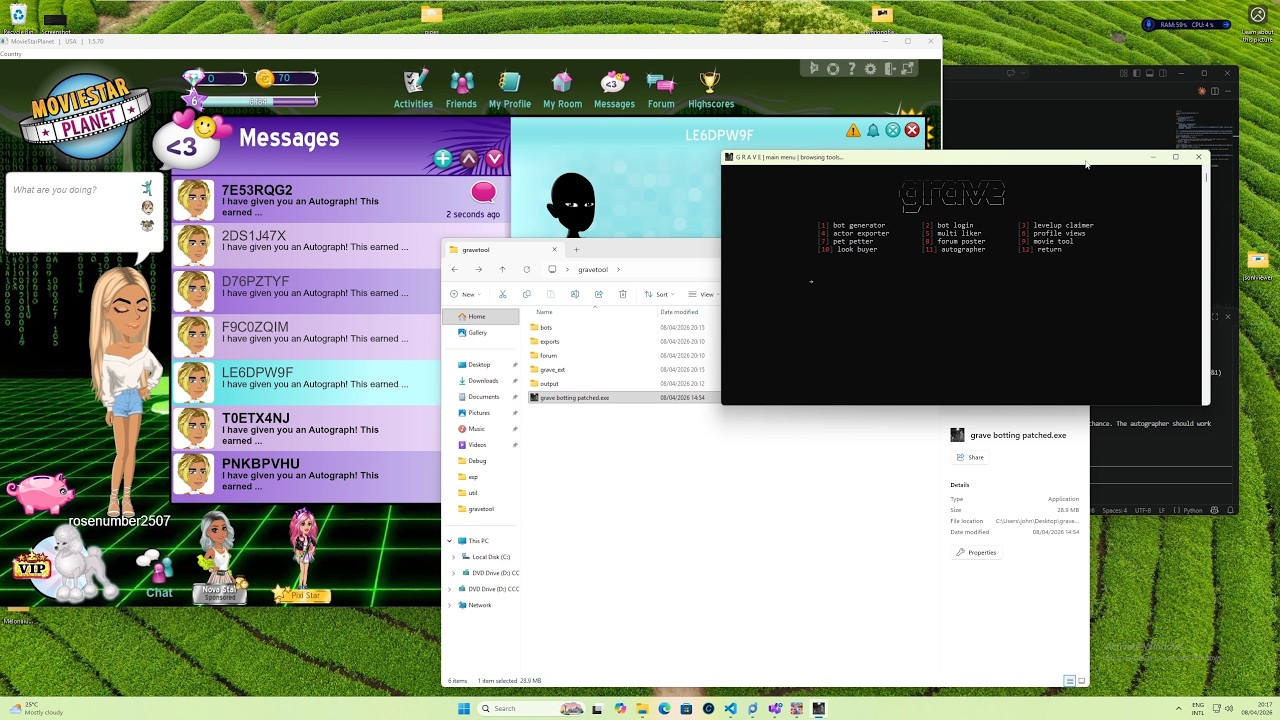Open message from F9C0ZQIM
This screenshot has width=1280, height=720.
[308, 336]
